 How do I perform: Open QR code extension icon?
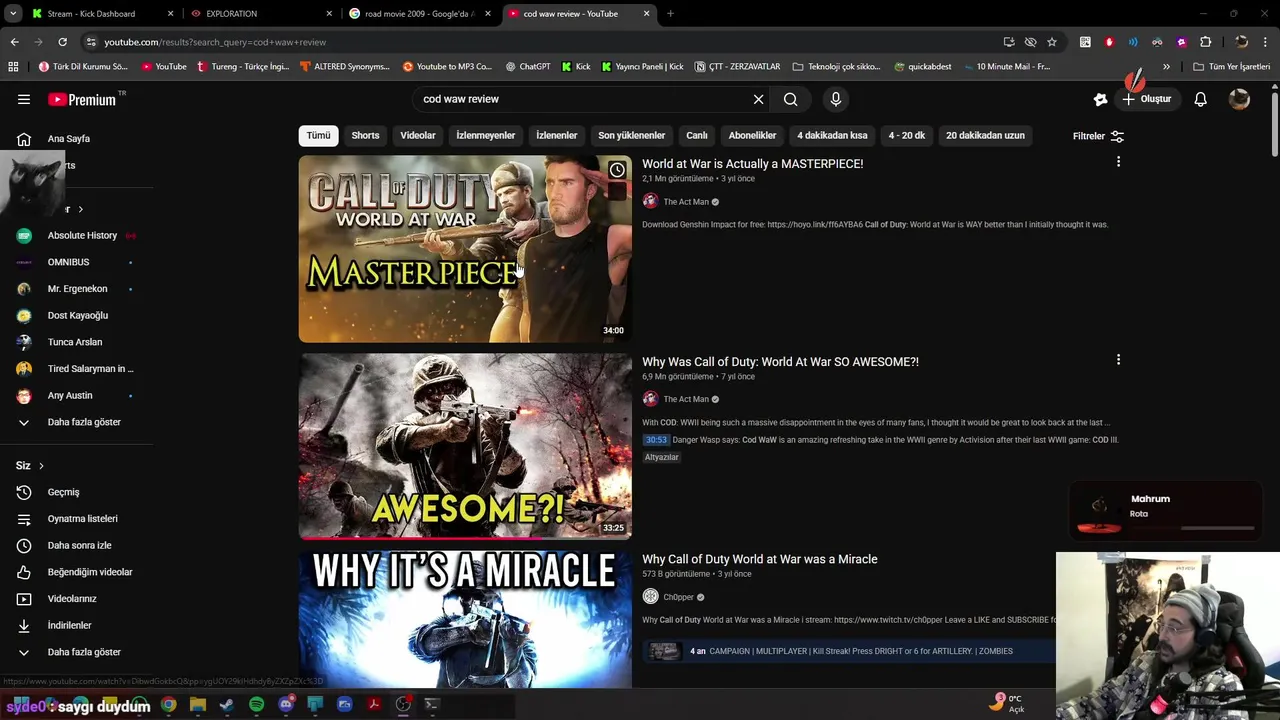point(1085,42)
